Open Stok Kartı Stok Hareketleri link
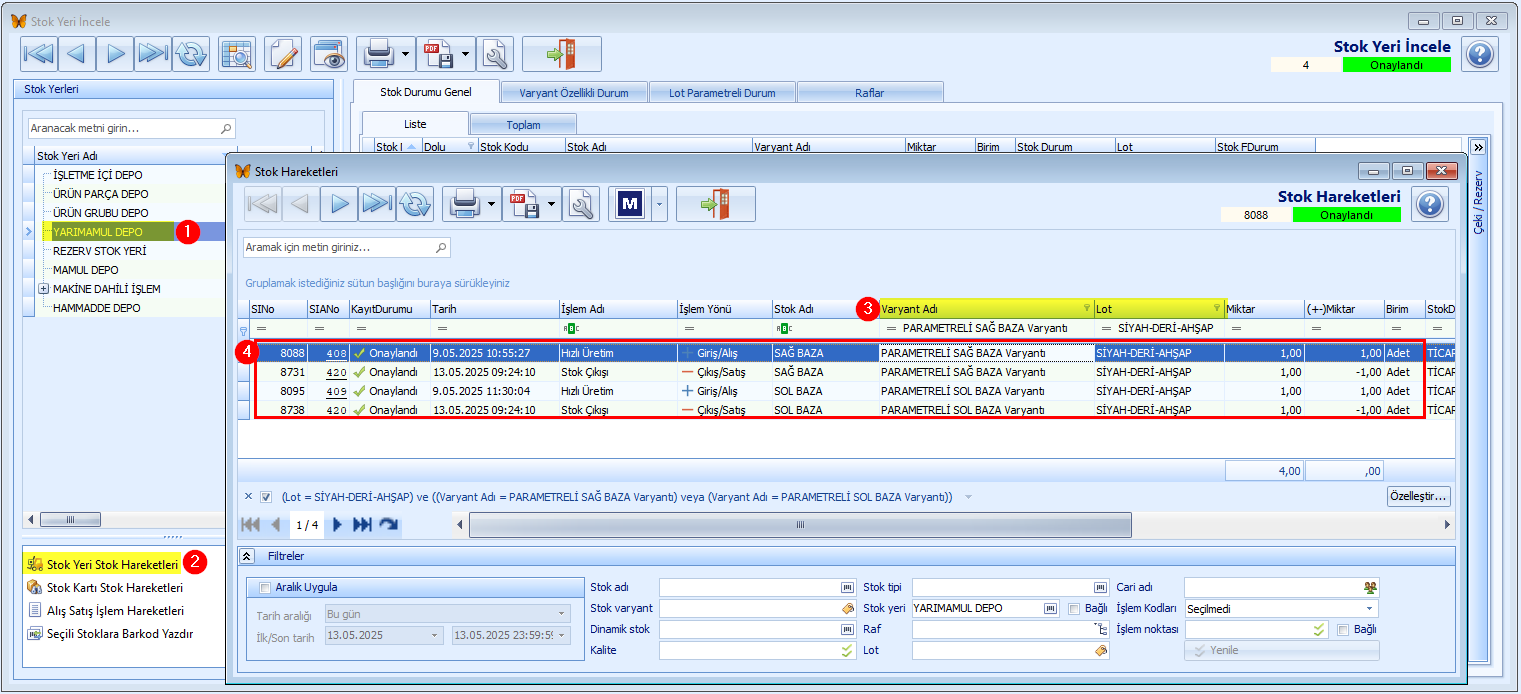 point(115,588)
